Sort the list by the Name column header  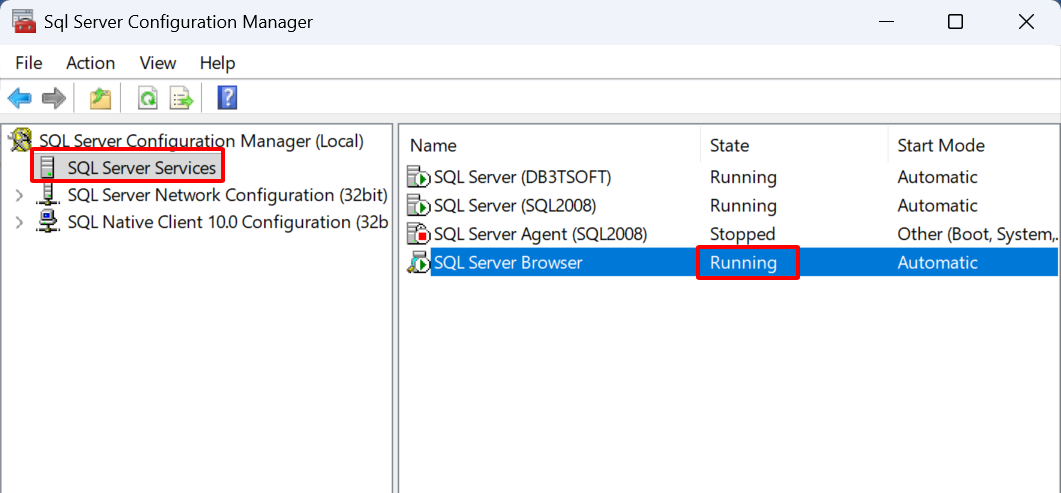[x=433, y=146]
